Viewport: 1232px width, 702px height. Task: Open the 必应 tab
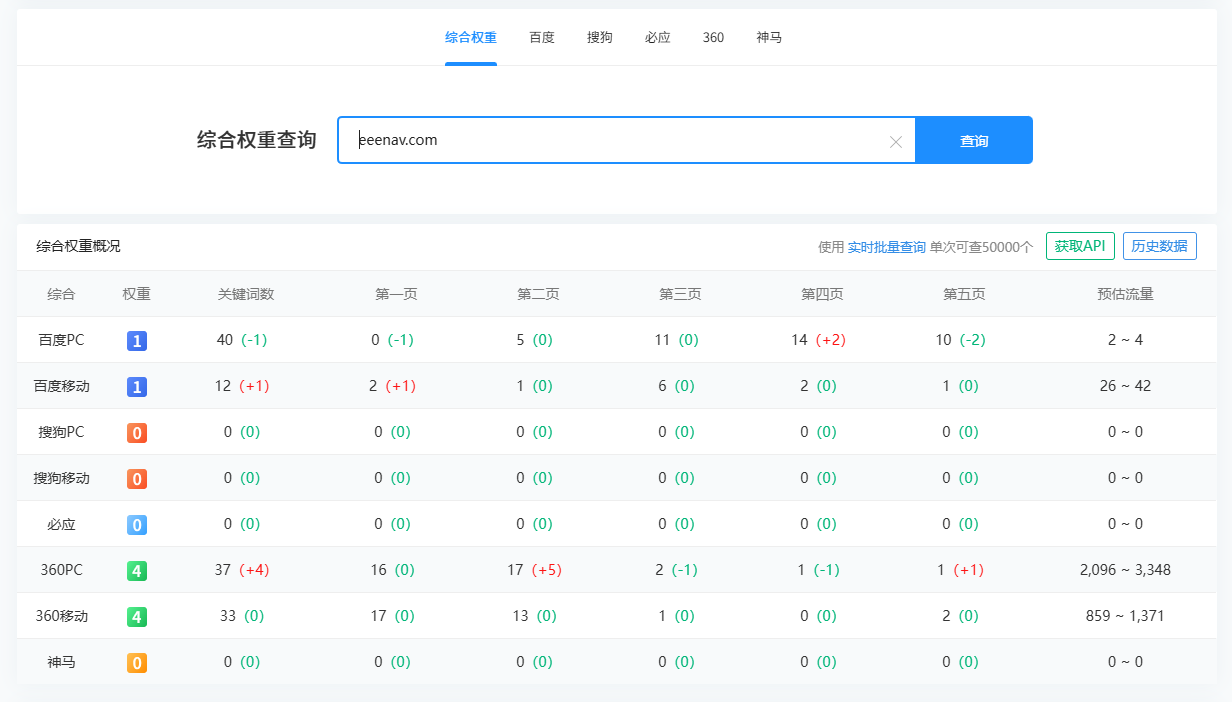pos(658,38)
